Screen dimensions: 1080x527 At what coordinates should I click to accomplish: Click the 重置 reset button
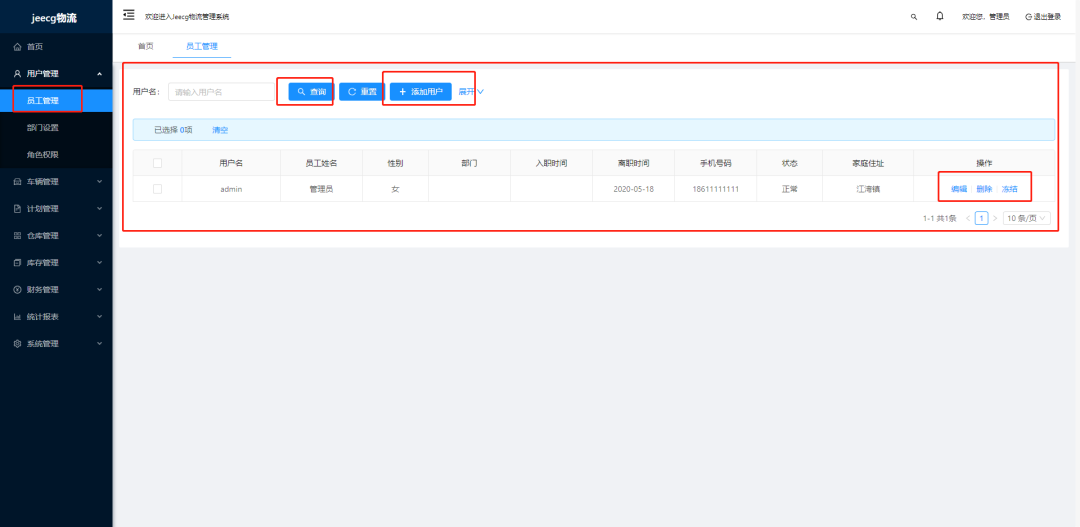(362, 92)
